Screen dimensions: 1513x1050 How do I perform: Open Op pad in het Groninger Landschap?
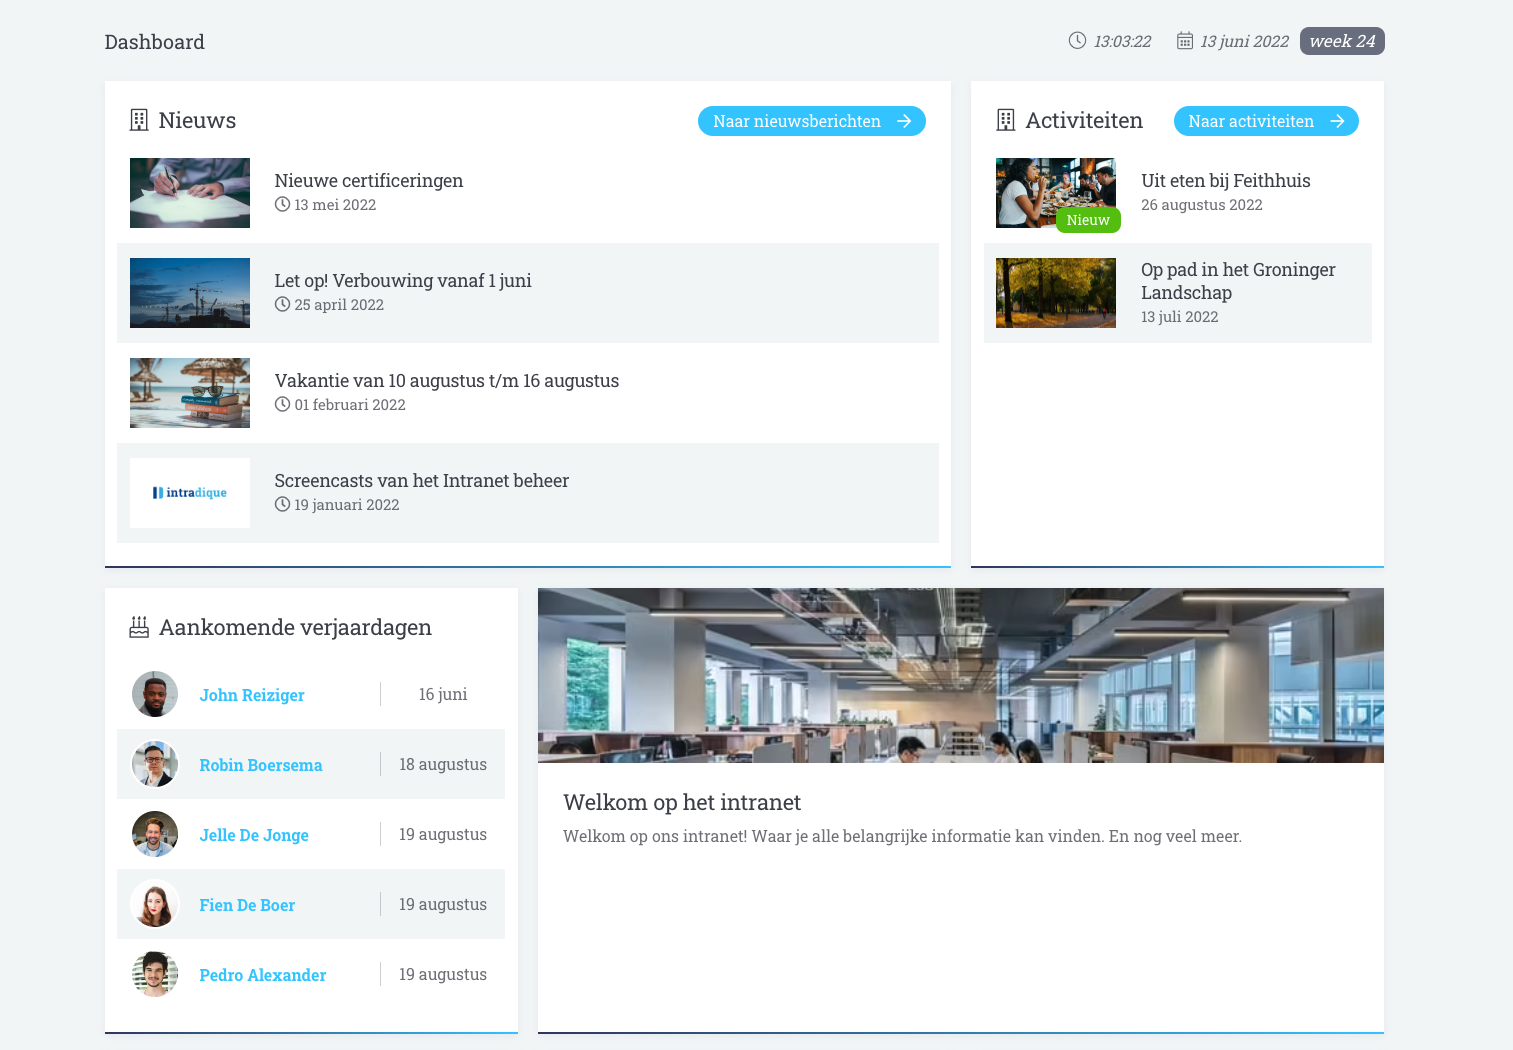pos(1238,281)
